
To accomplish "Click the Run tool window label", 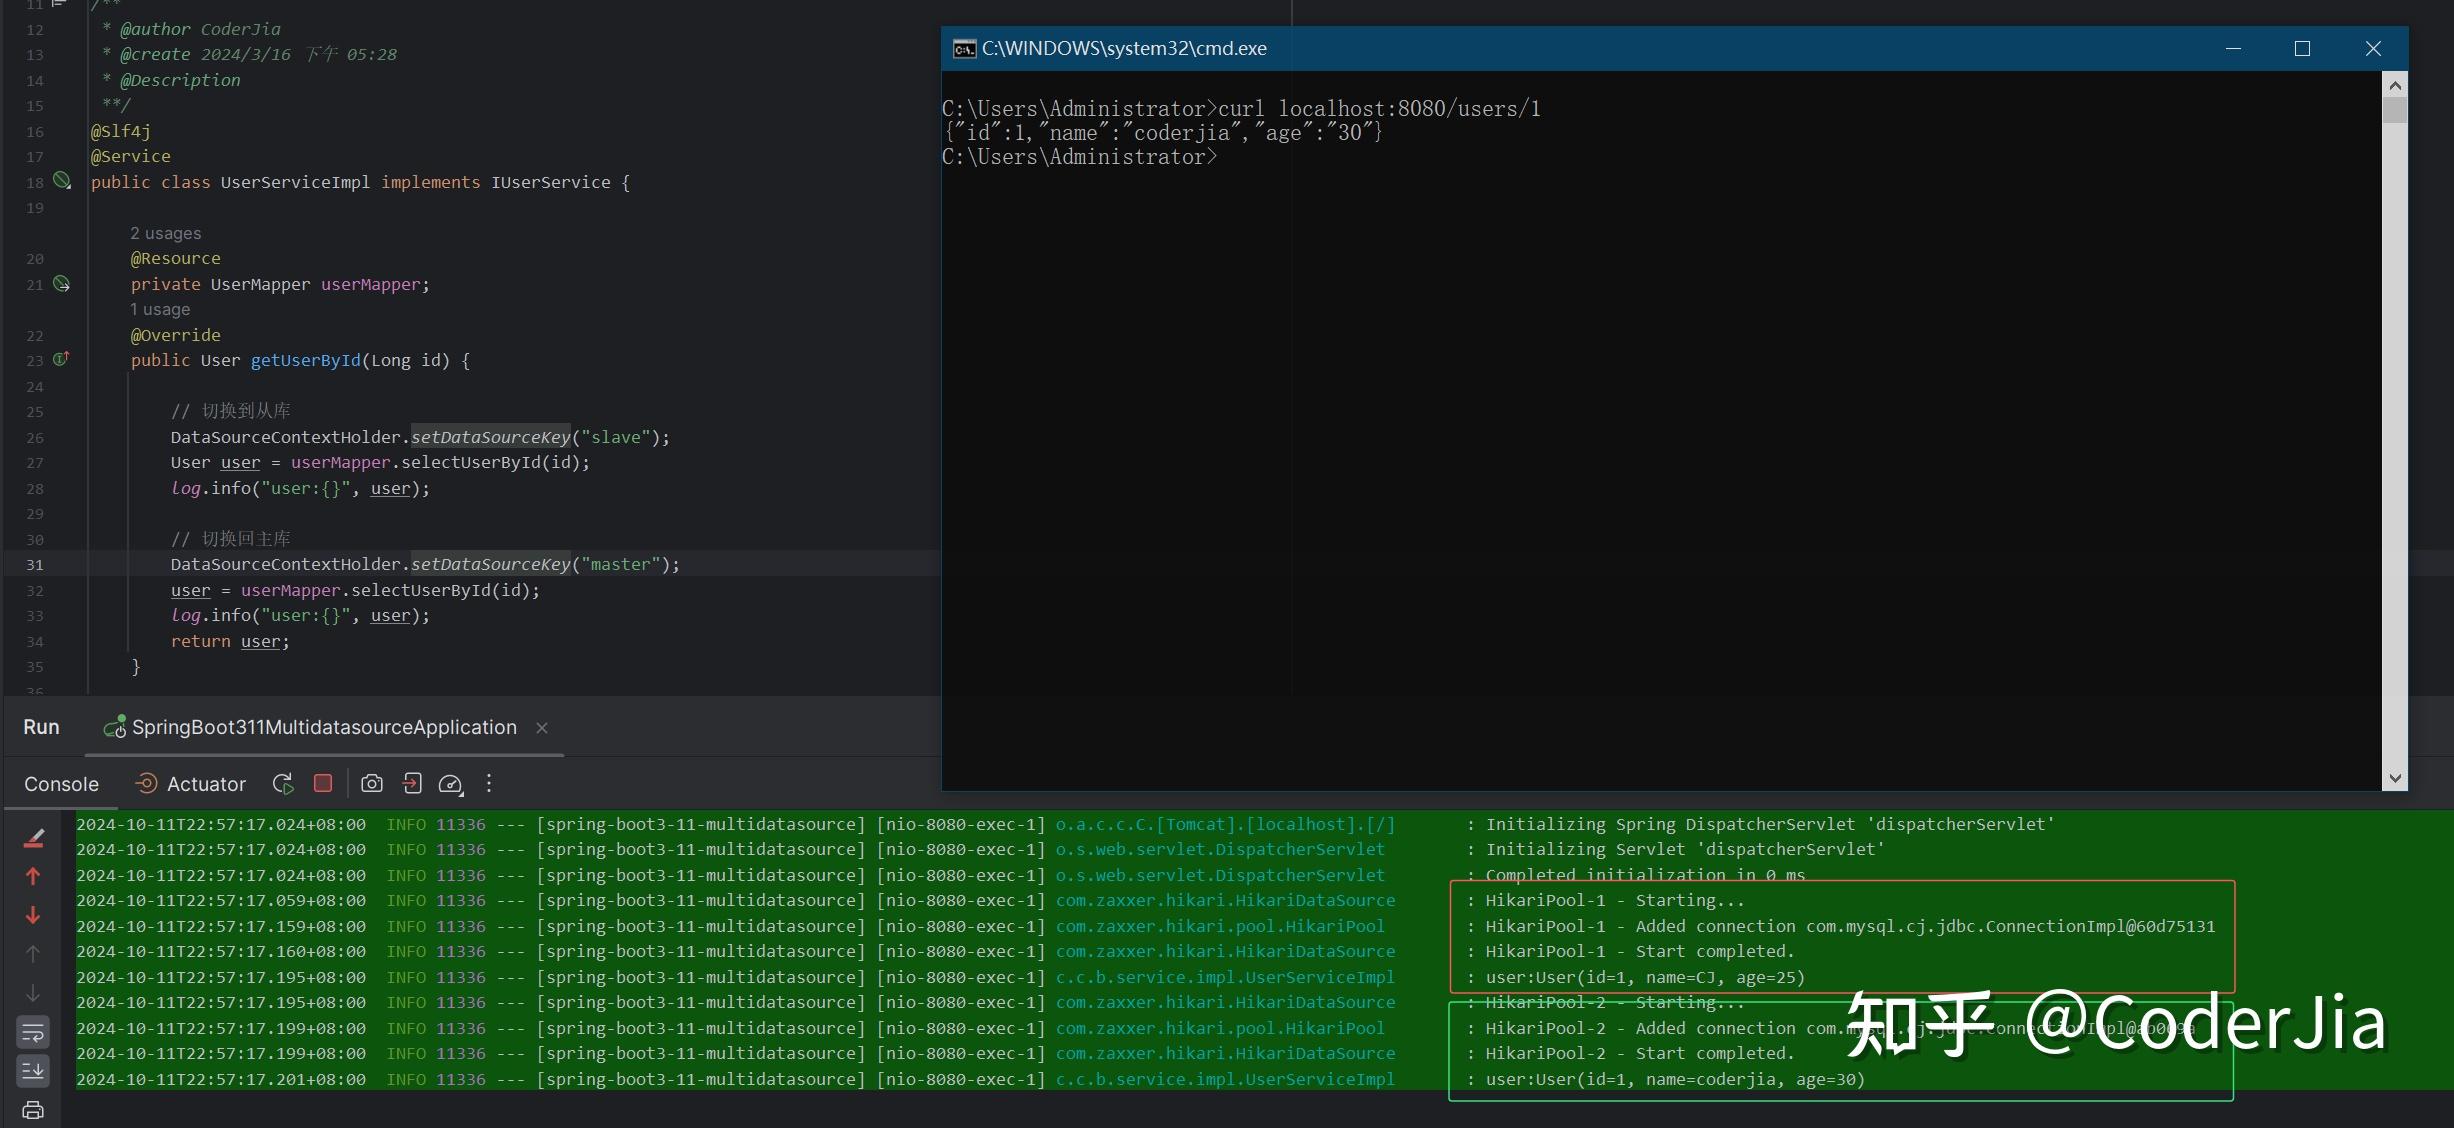I will pyautogui.click(x=41, y=727).
